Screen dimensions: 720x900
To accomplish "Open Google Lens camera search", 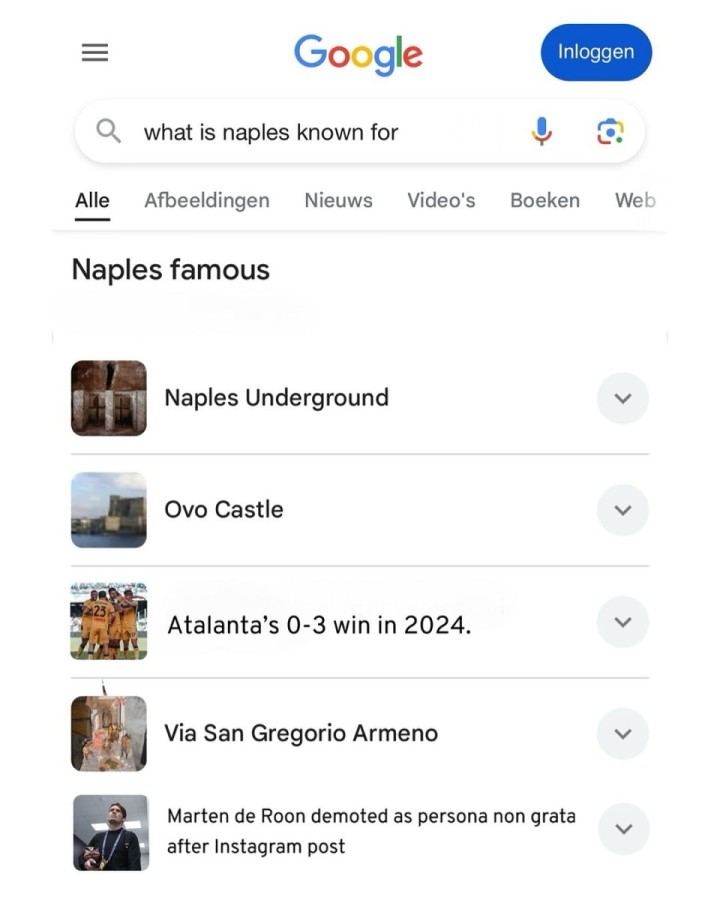I will click(x=610, y=131).
